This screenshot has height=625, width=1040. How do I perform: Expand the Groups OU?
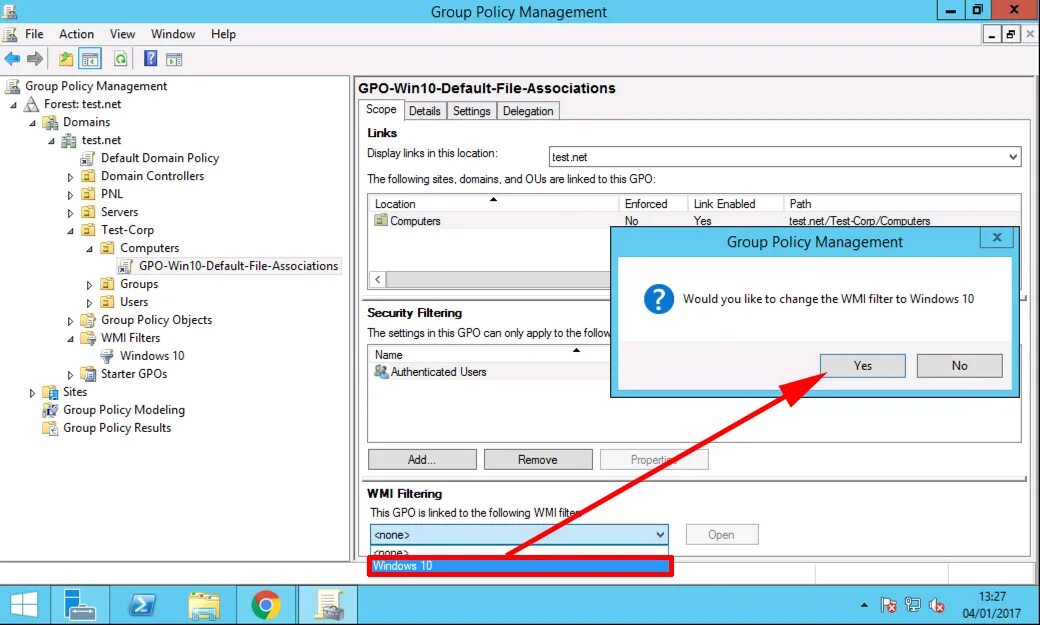tap(90, 285)
